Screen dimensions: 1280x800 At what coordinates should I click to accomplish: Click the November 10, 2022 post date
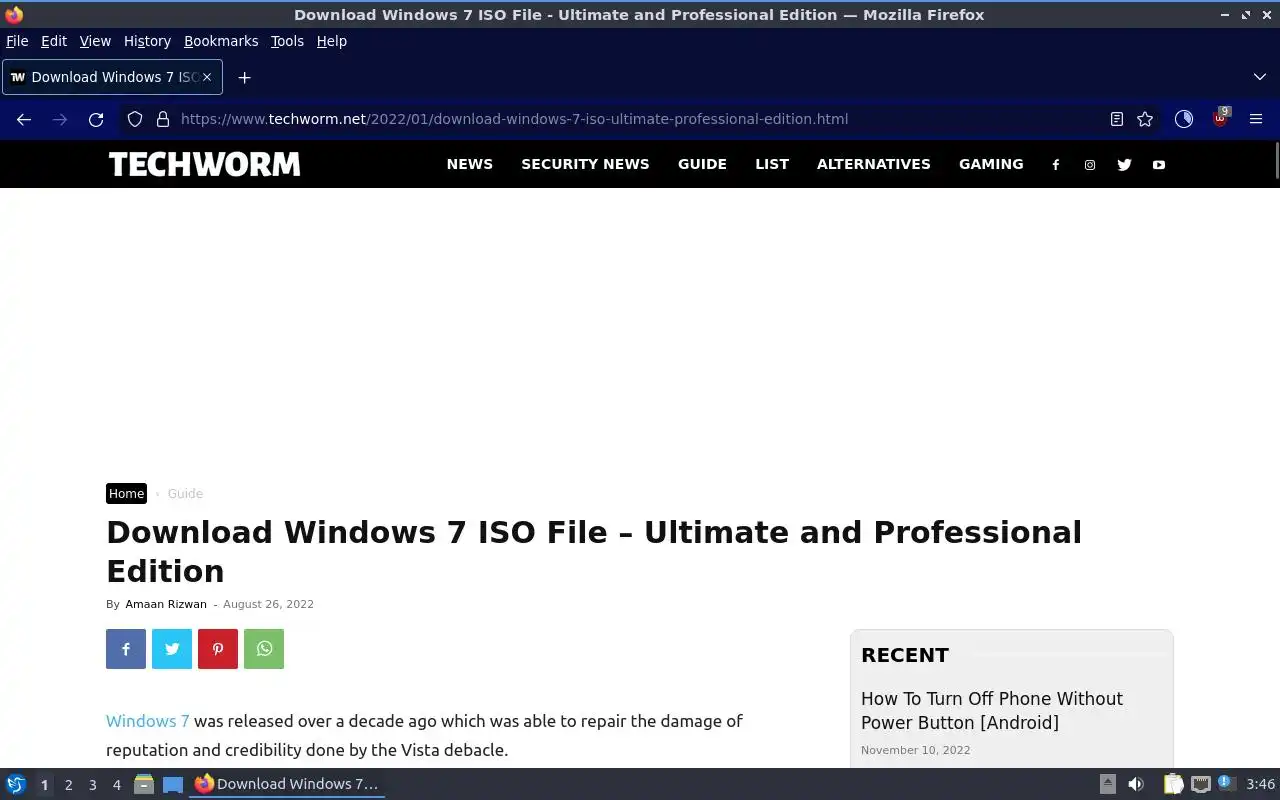pyautogui.click(x=915, y=750)
